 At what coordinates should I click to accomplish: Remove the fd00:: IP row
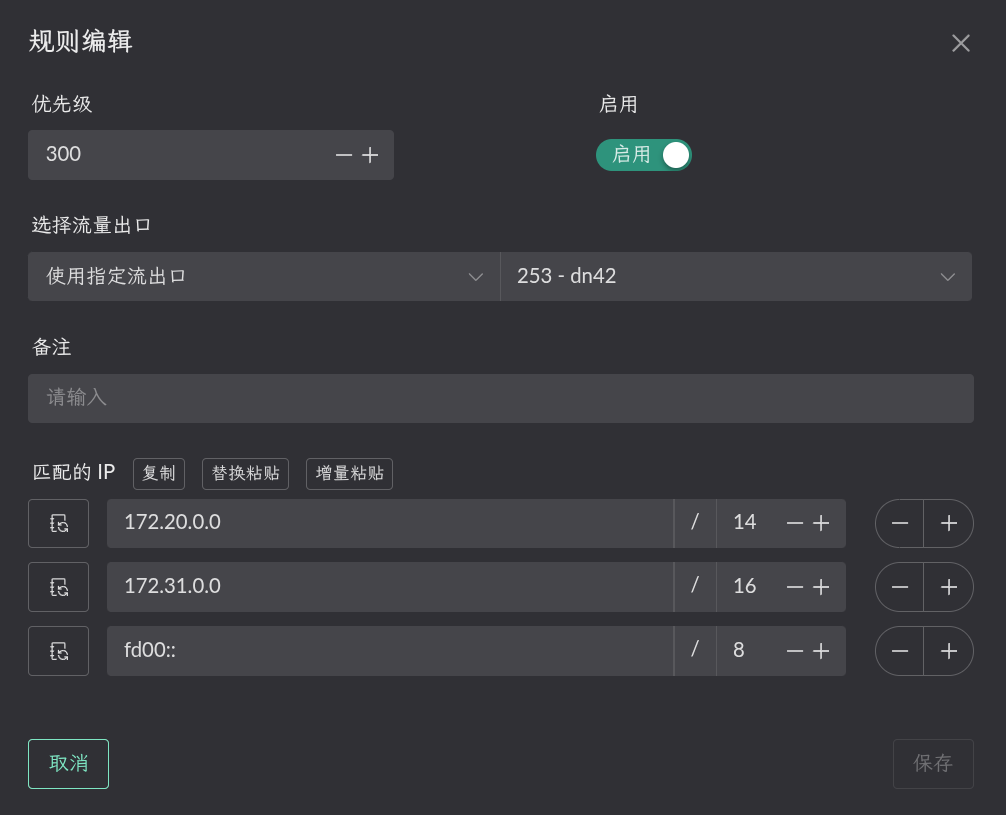click(899, 651)
